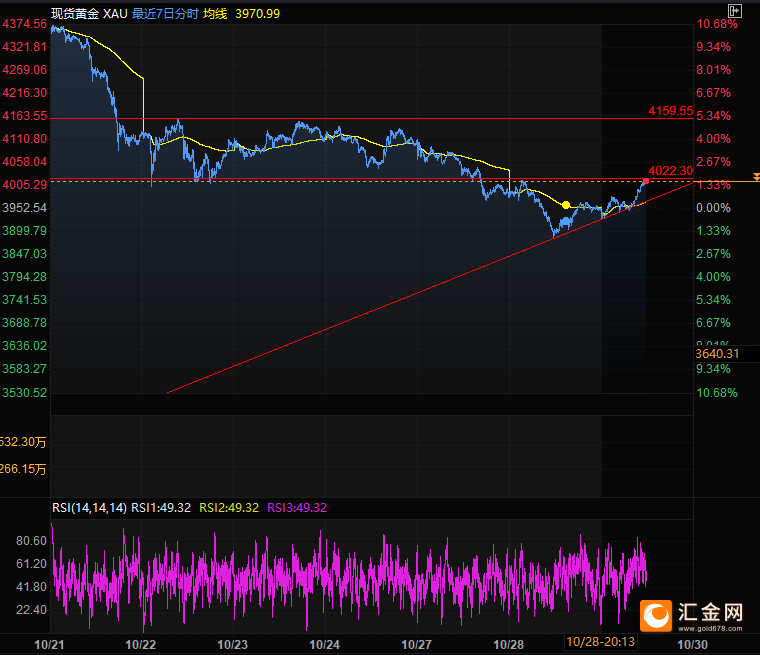Select the red rising trendline drawing
This screenshot has width=760, height=655.
pyautogui.click(x=429, y=288)
